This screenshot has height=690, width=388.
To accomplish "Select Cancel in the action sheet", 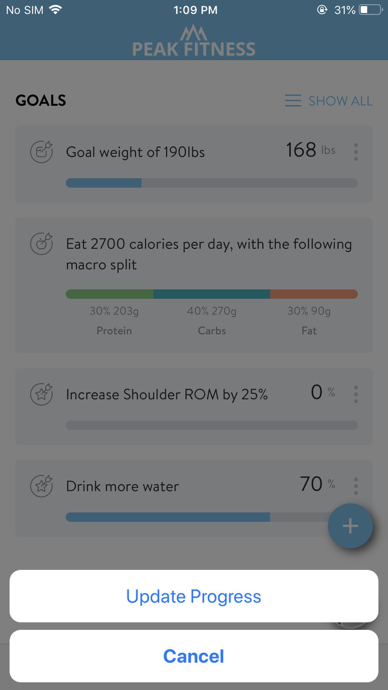I will point(194,656).
